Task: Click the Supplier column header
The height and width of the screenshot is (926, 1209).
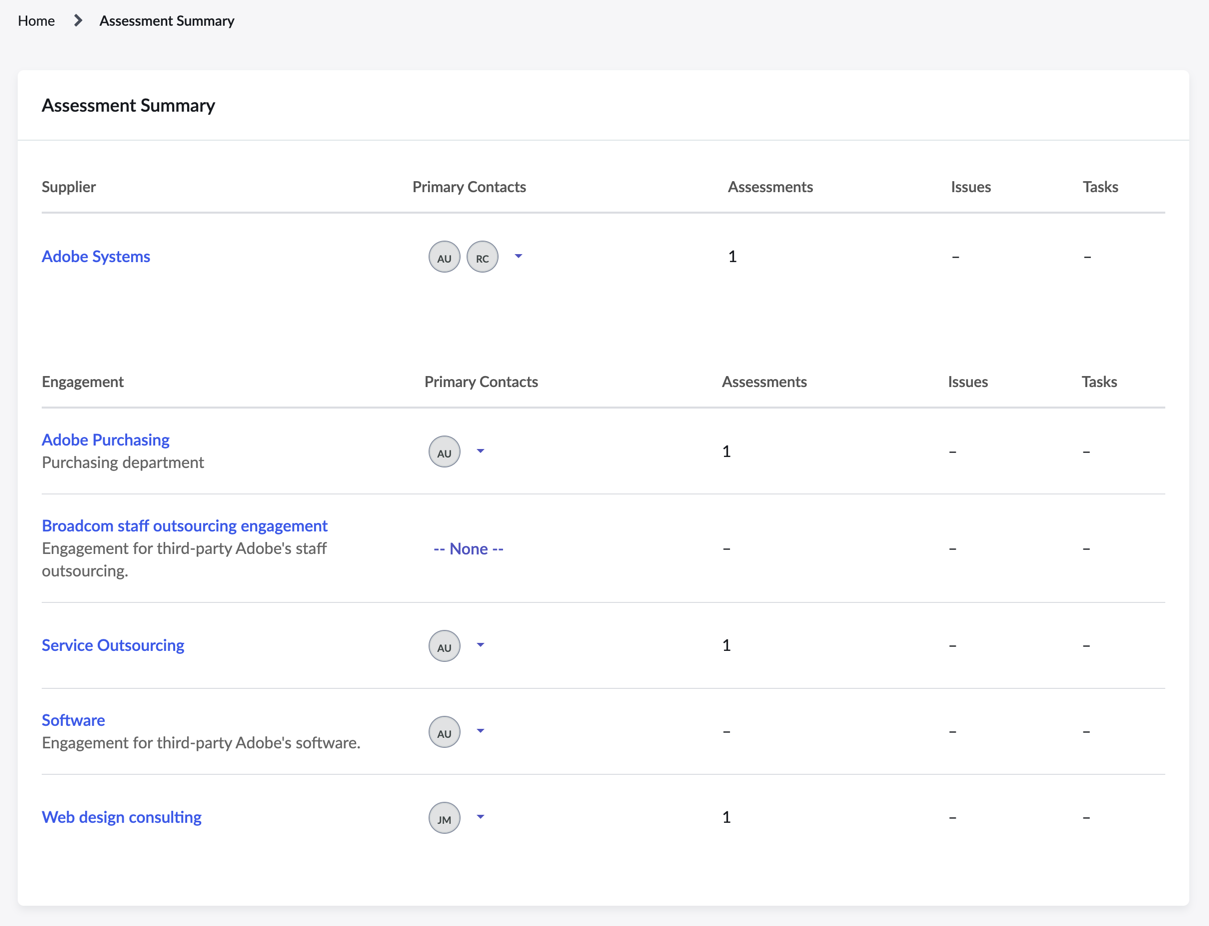Action: pos(69,186)
